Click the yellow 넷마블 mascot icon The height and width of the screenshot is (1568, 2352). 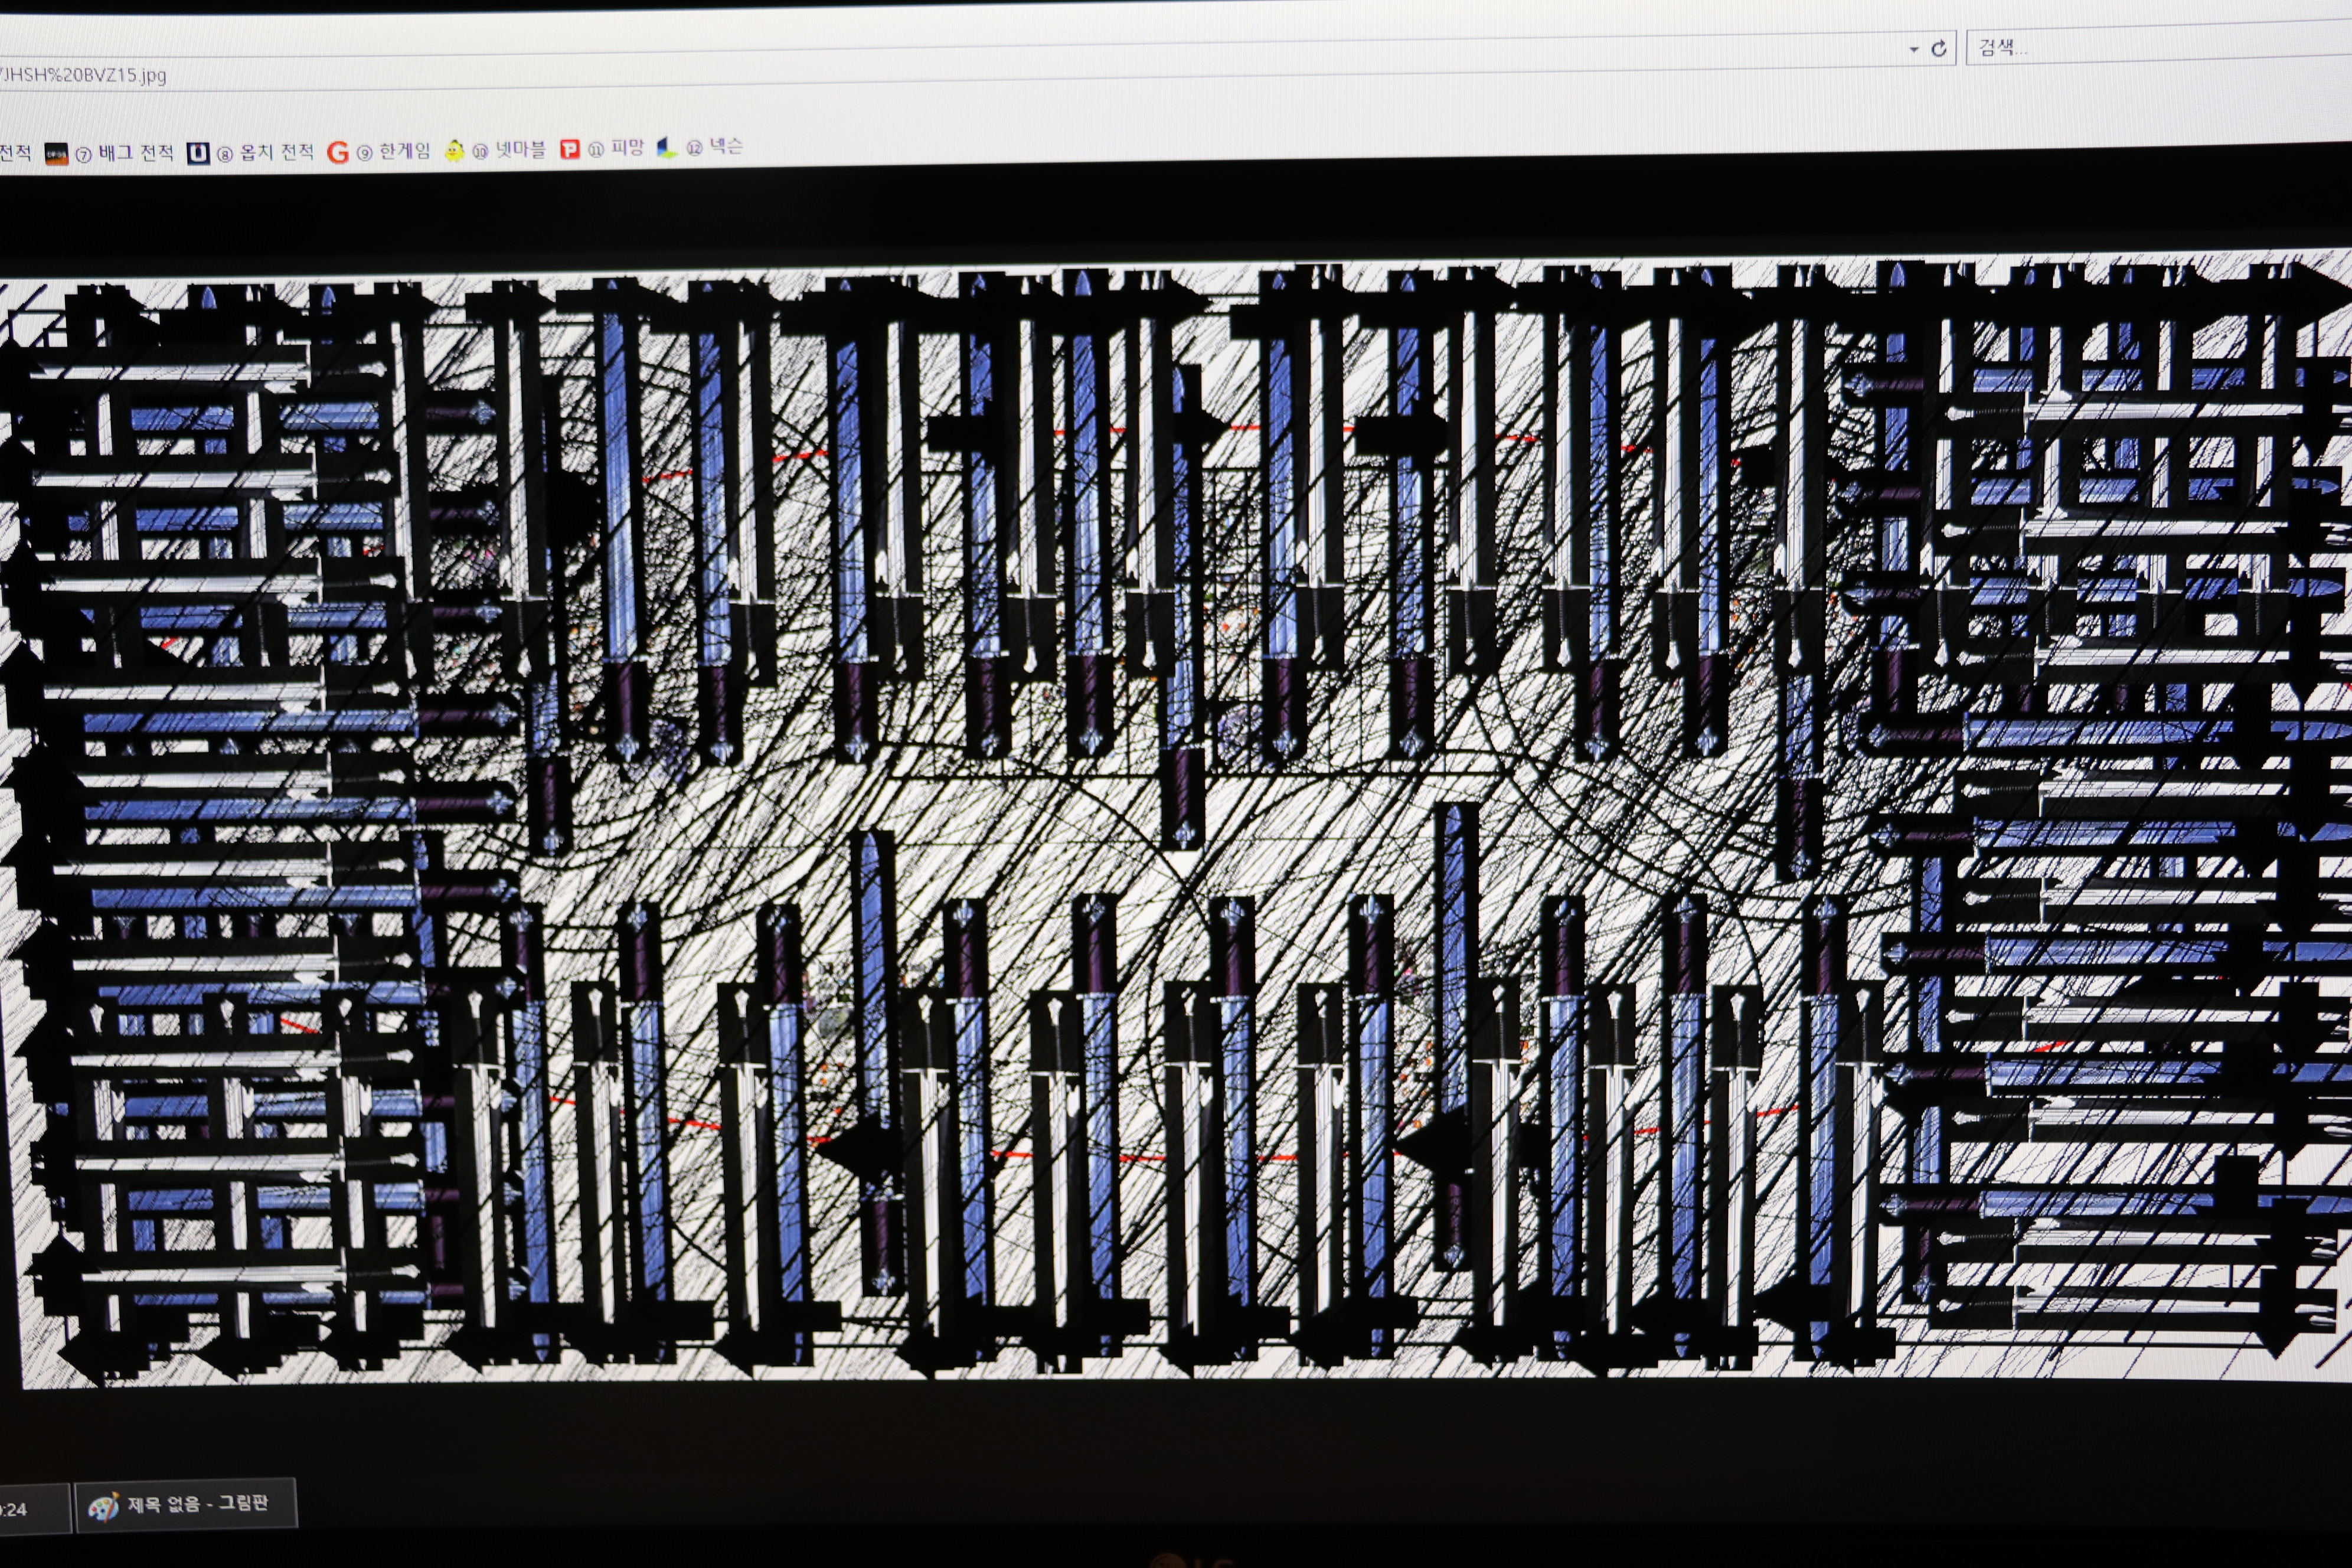tap(454, 151)
